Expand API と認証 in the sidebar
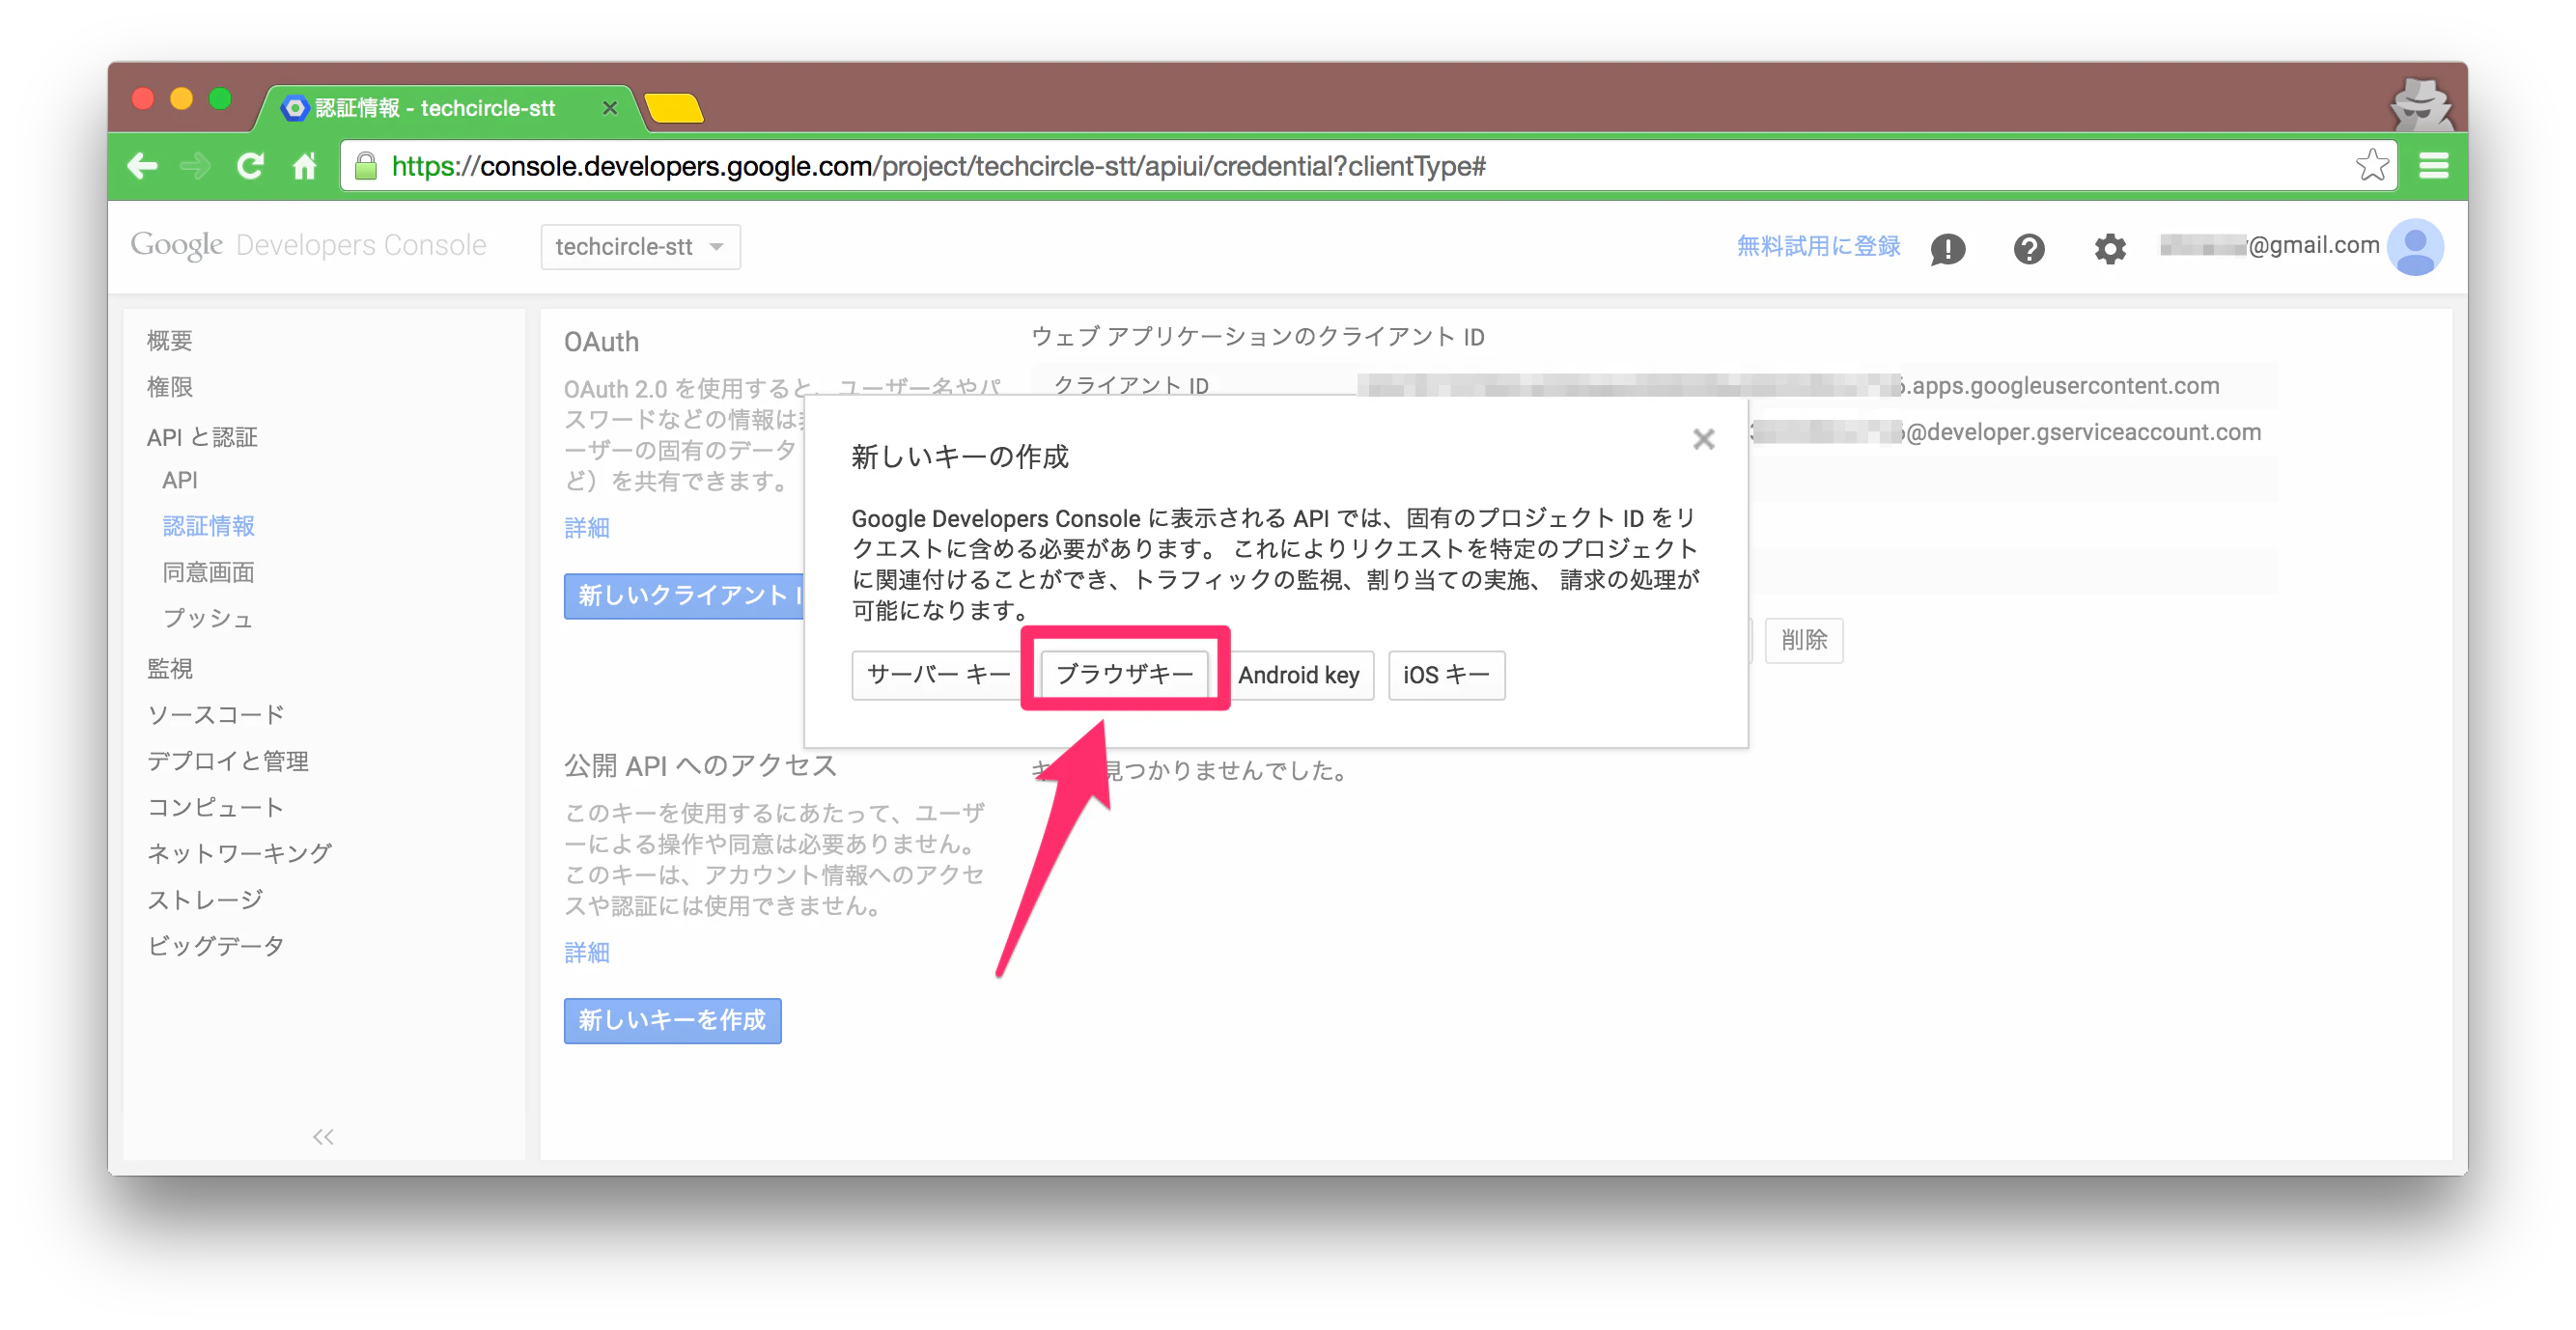 [202, 437]
